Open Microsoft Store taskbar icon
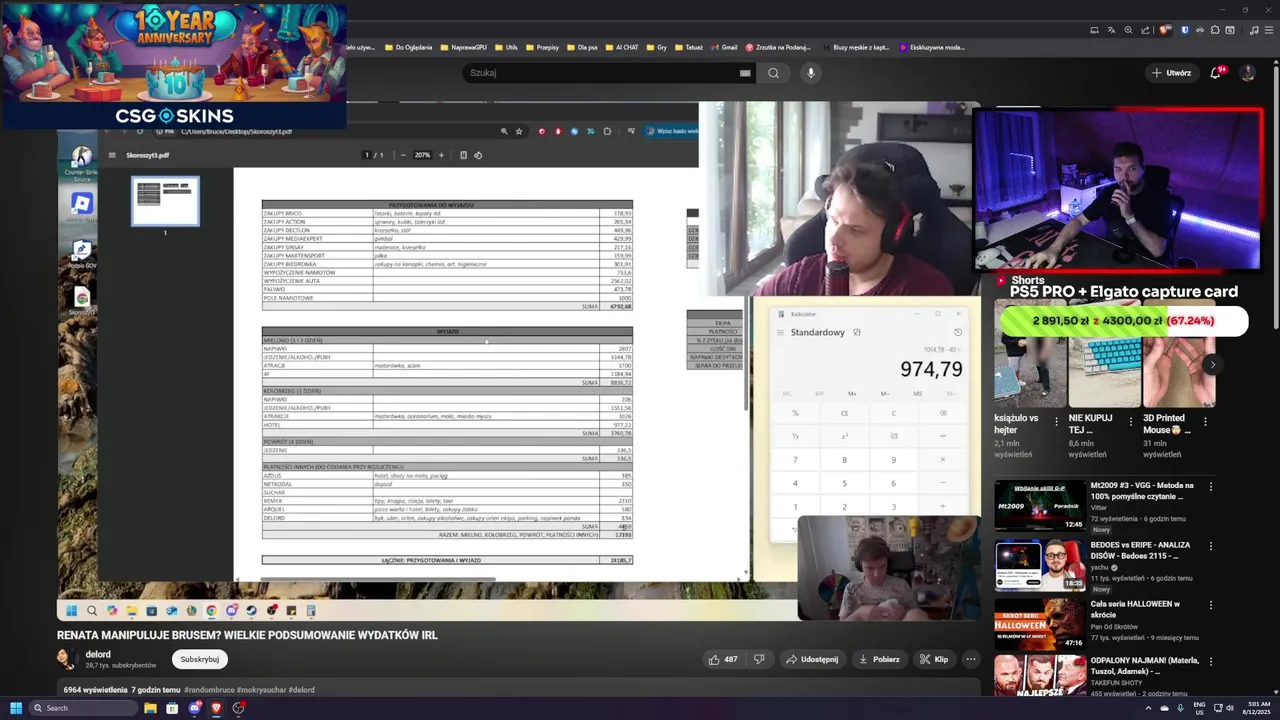1280x720 pixels. point(172,708)
